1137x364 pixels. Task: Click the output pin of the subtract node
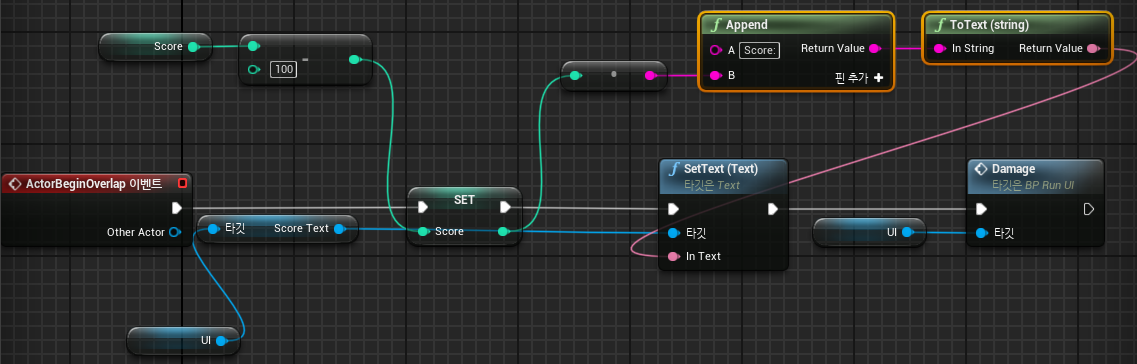(x=355, y=59)
